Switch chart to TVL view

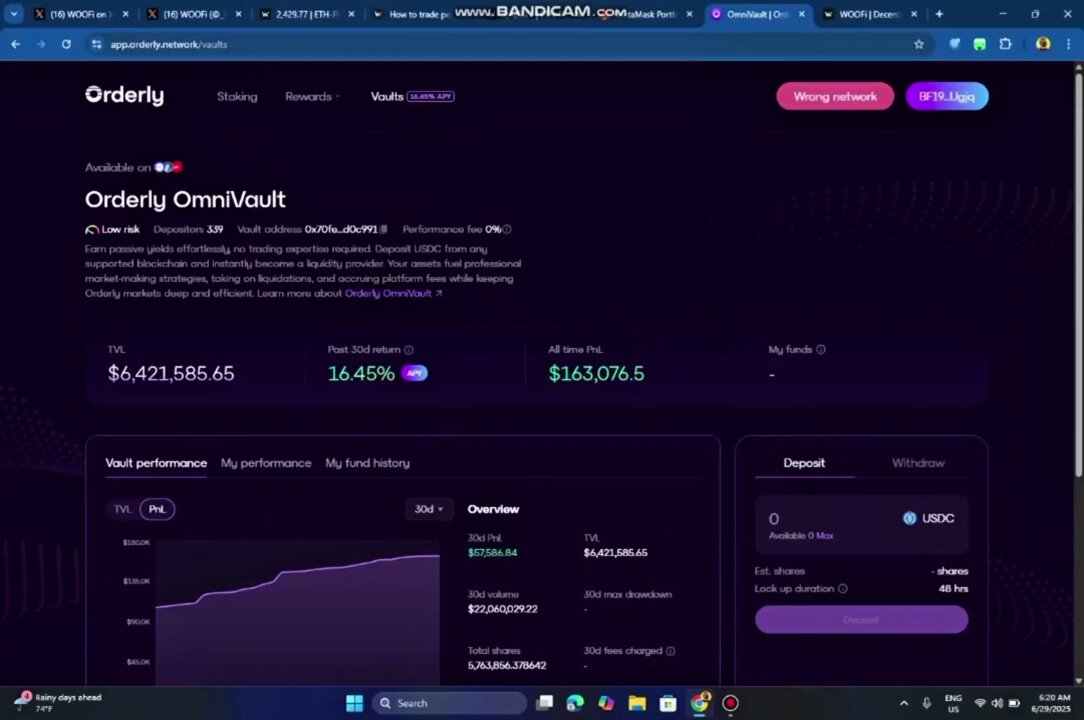coord(122,509)
